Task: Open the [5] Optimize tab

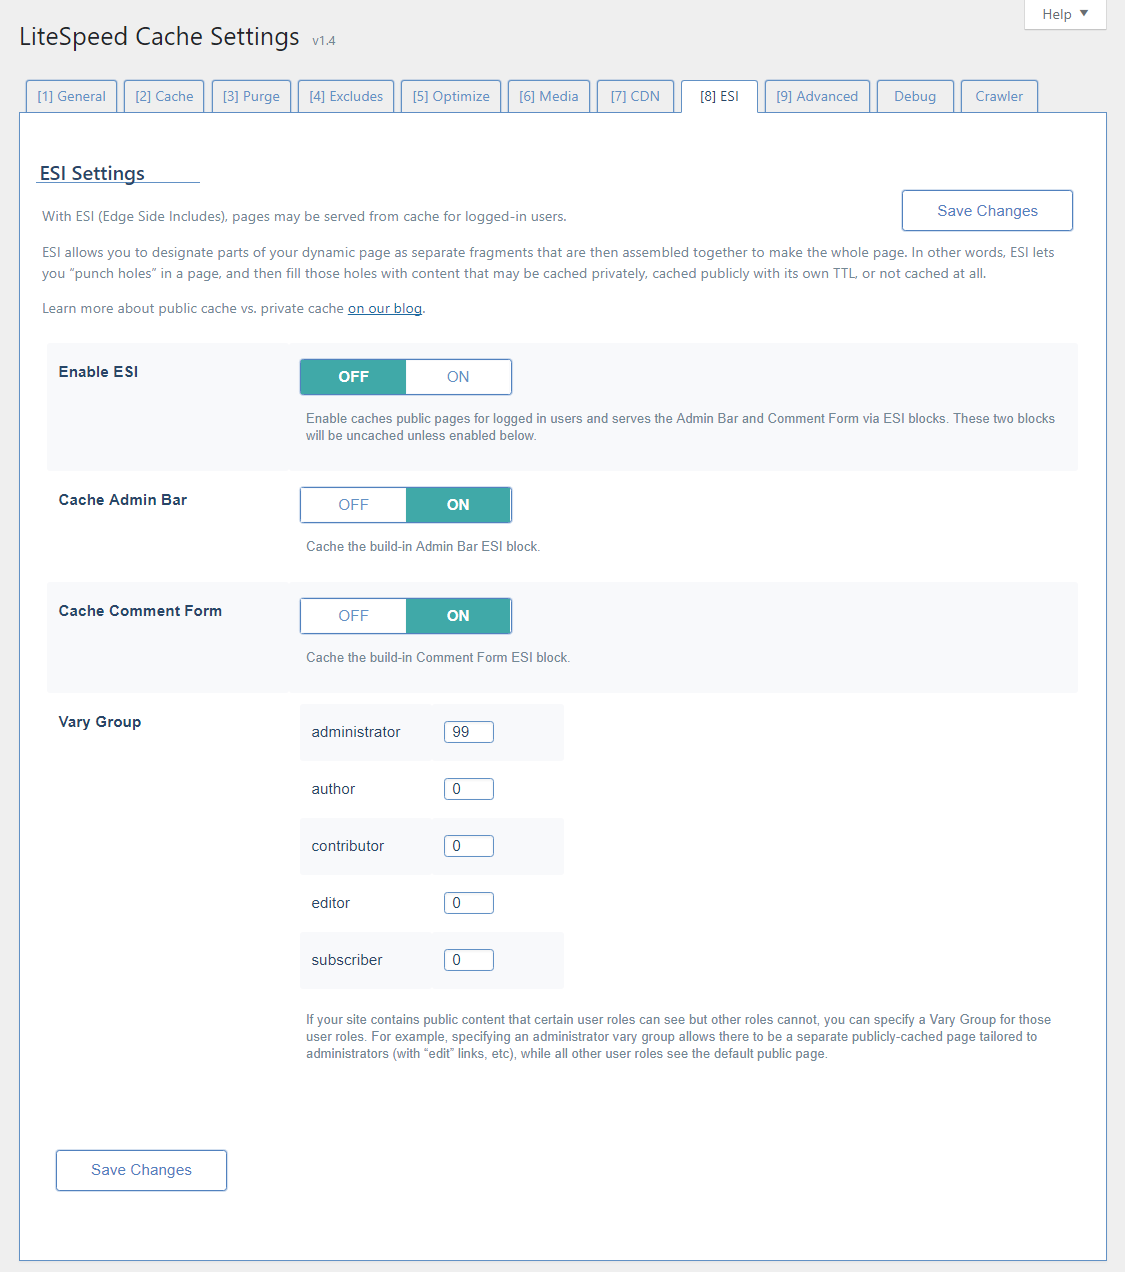Action: pyautogui.click(x=451, y=97)
